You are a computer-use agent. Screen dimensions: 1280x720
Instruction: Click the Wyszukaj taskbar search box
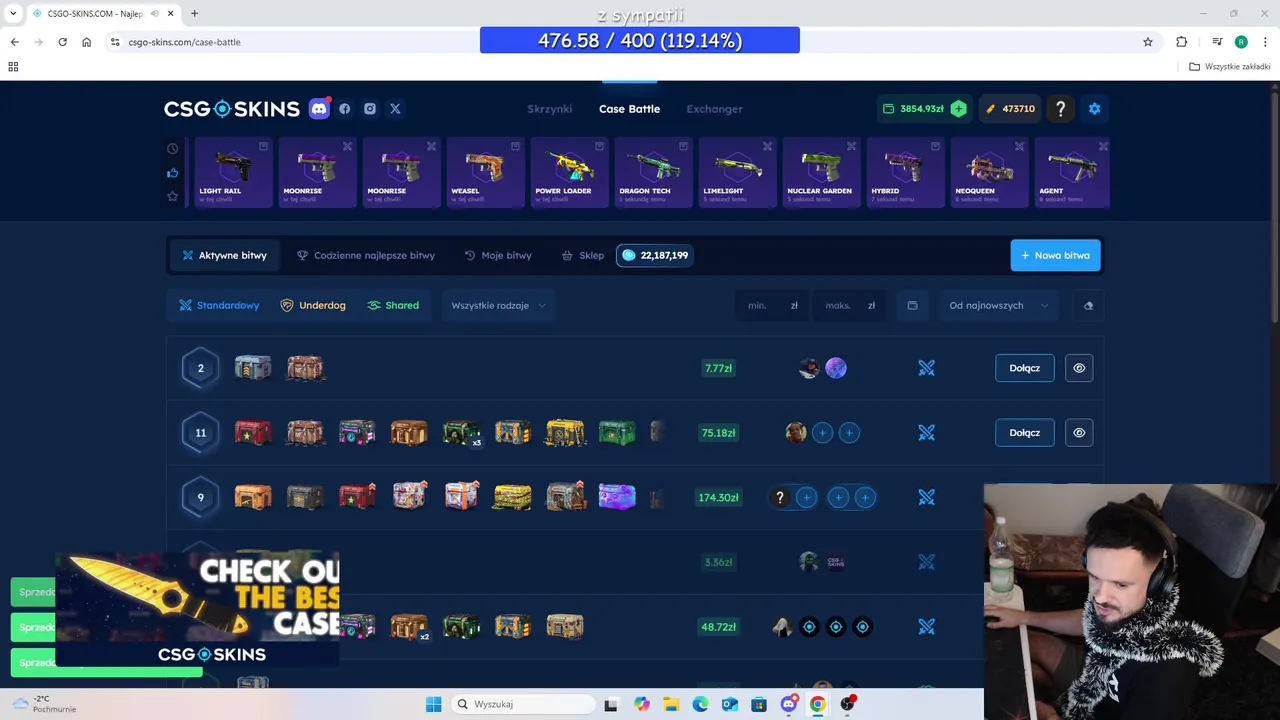(x=521, y=704)
